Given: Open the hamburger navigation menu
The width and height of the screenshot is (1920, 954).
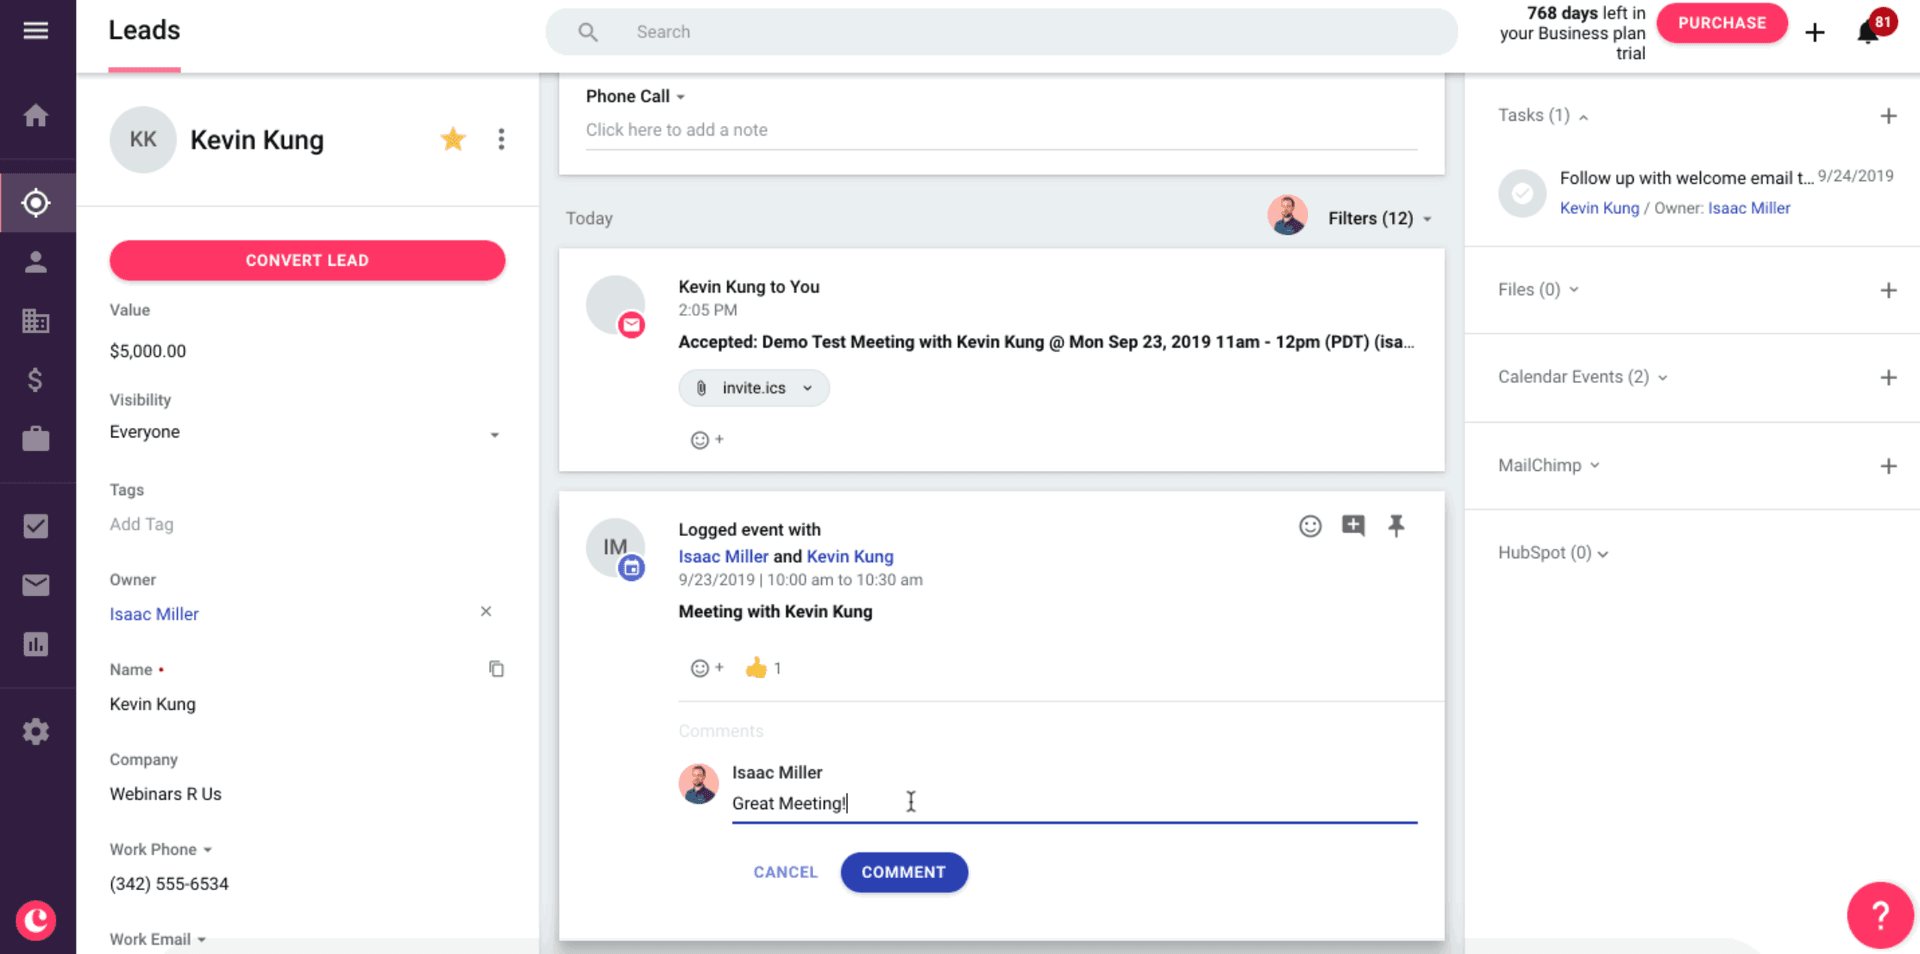Looking at the screenshot, I should click(x=36, y=31).
